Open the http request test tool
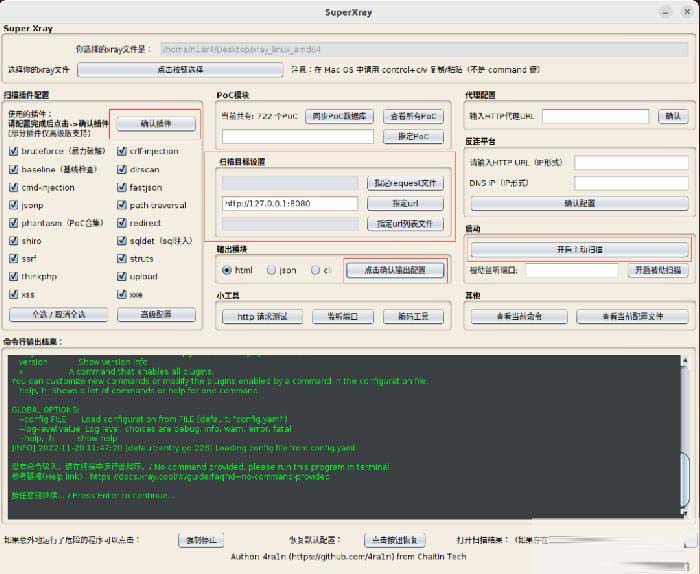The image size is (700, 574). [262, 316]
